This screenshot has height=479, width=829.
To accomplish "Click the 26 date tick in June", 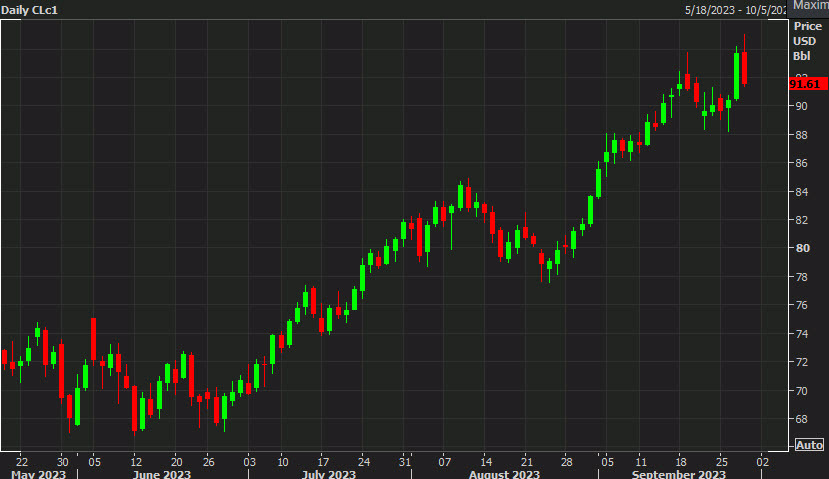I will (x=208, y=462).
